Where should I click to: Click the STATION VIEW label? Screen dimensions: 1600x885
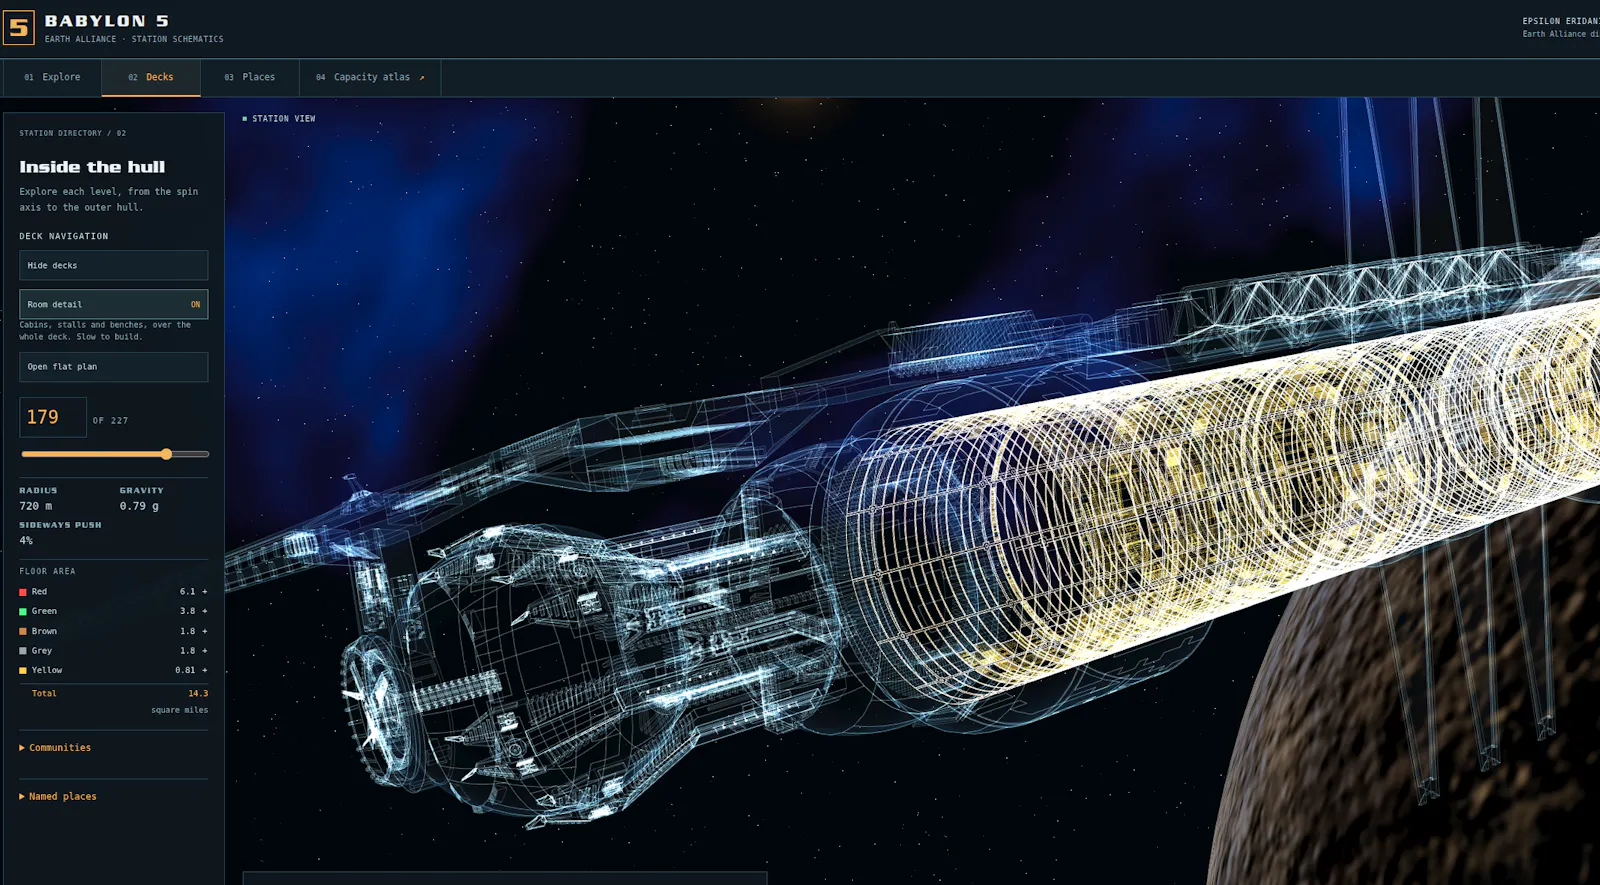pyautogui.click(x=283, y=119)
